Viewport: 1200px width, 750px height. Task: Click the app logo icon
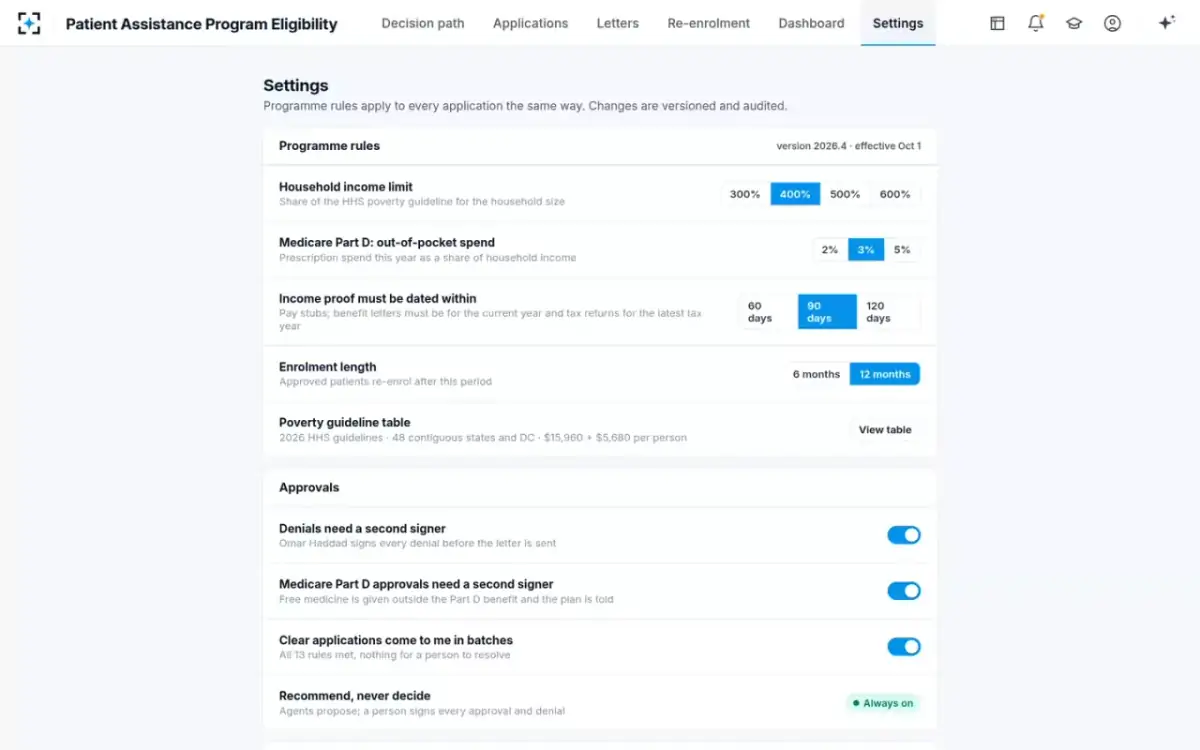point(30,23)
